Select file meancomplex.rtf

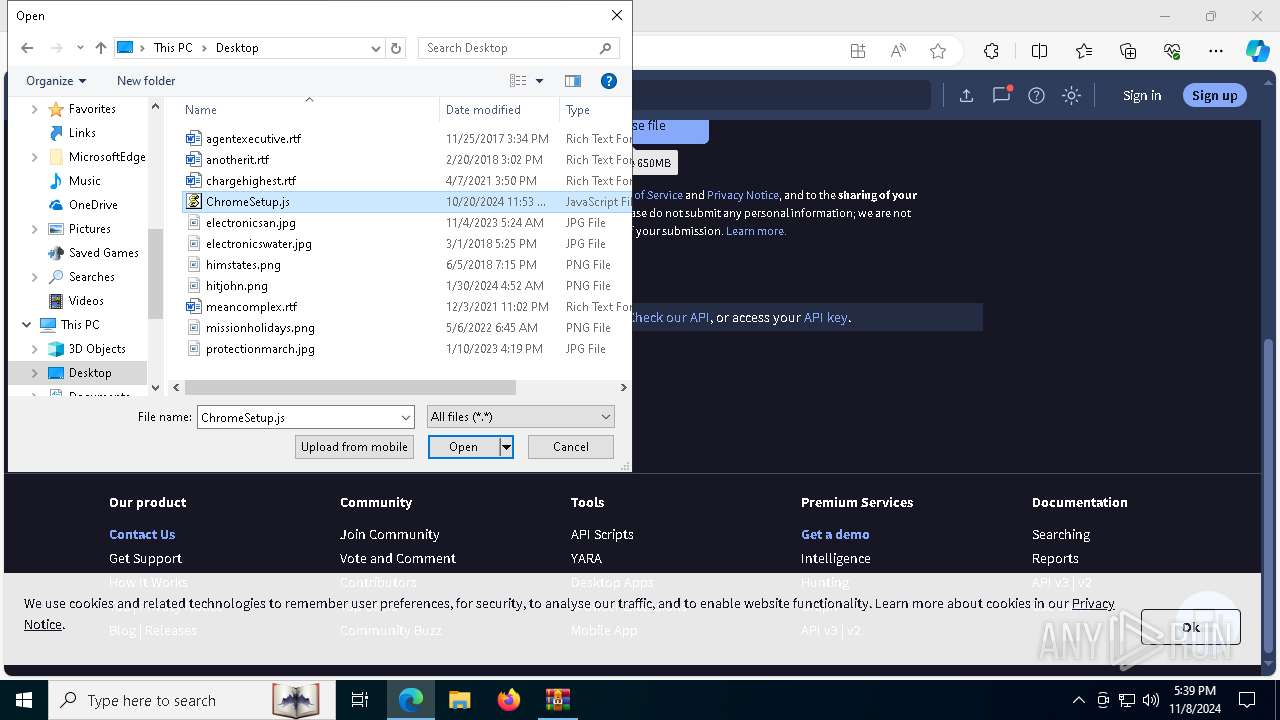[x=251, y=307]
